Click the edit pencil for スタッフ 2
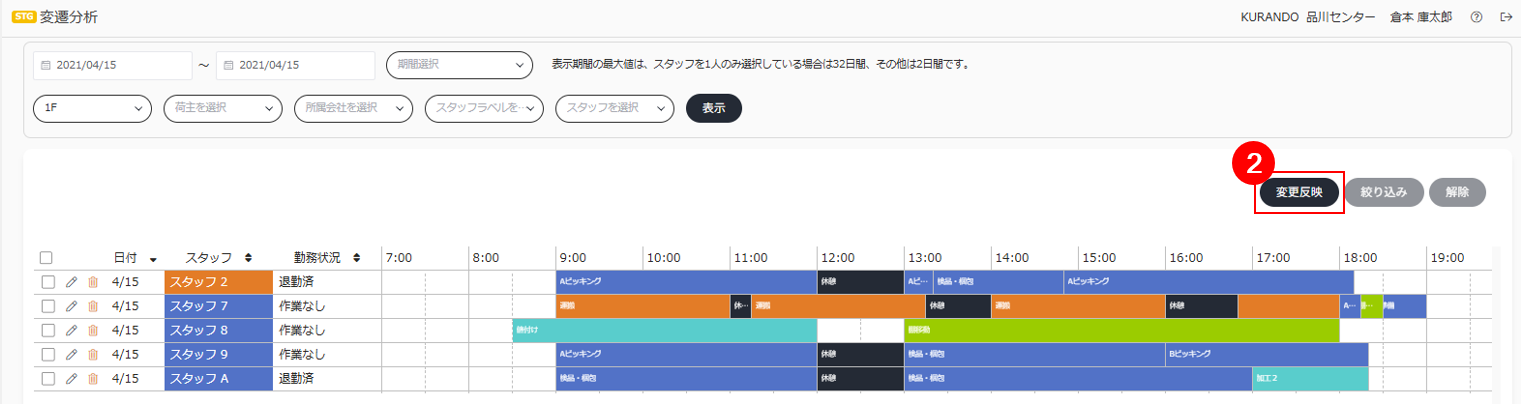 (71, 282)
